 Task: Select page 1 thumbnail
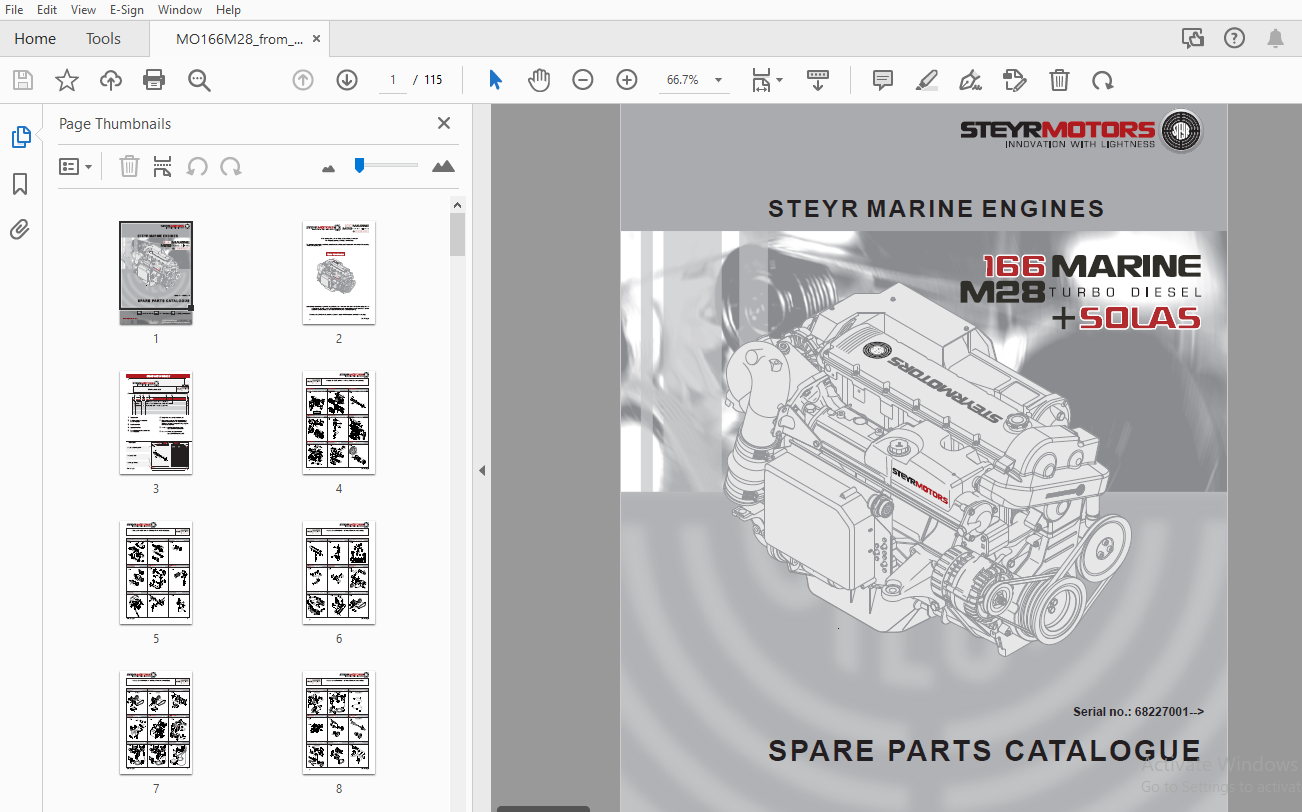tap(156, 272)
